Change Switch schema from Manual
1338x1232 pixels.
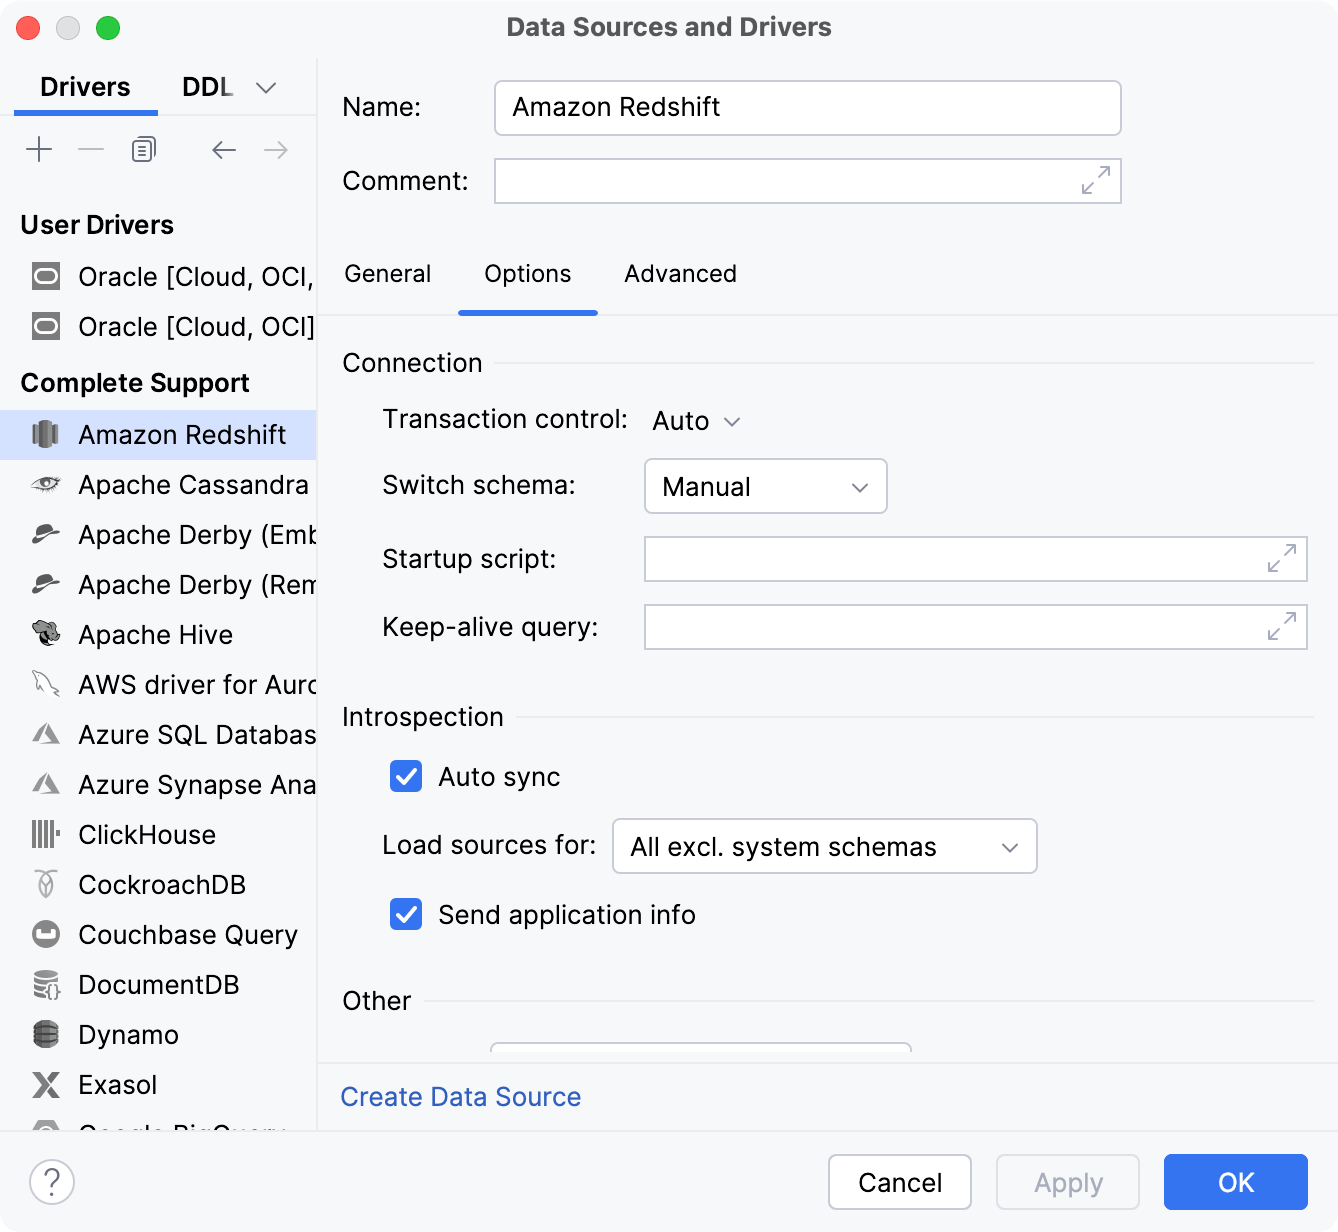tap(765, 487)
